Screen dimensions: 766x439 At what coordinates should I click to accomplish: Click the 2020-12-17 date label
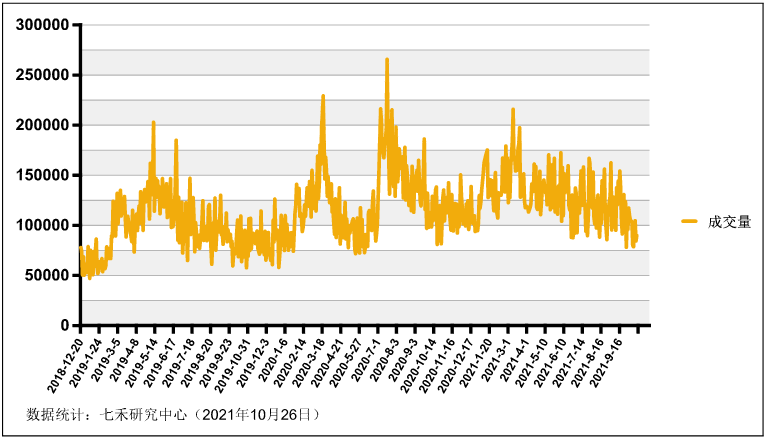[455, 364]
